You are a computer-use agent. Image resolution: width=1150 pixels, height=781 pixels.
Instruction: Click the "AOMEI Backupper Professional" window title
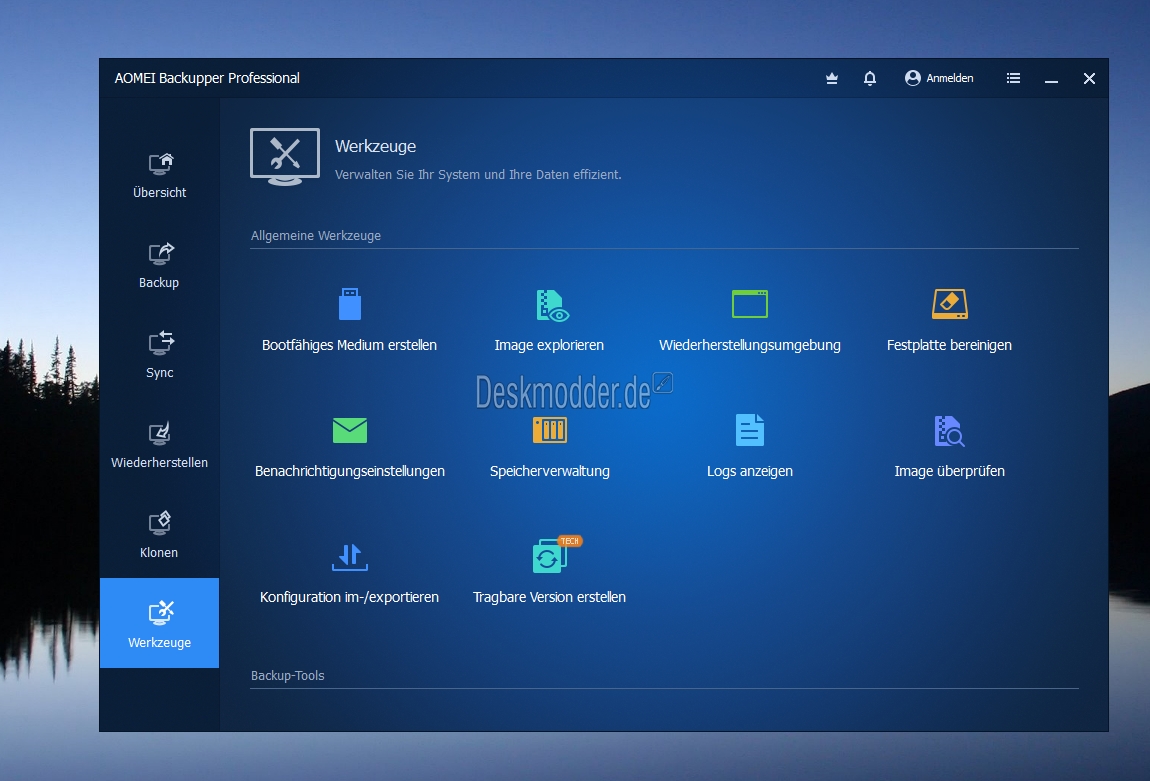coord(207,78)
